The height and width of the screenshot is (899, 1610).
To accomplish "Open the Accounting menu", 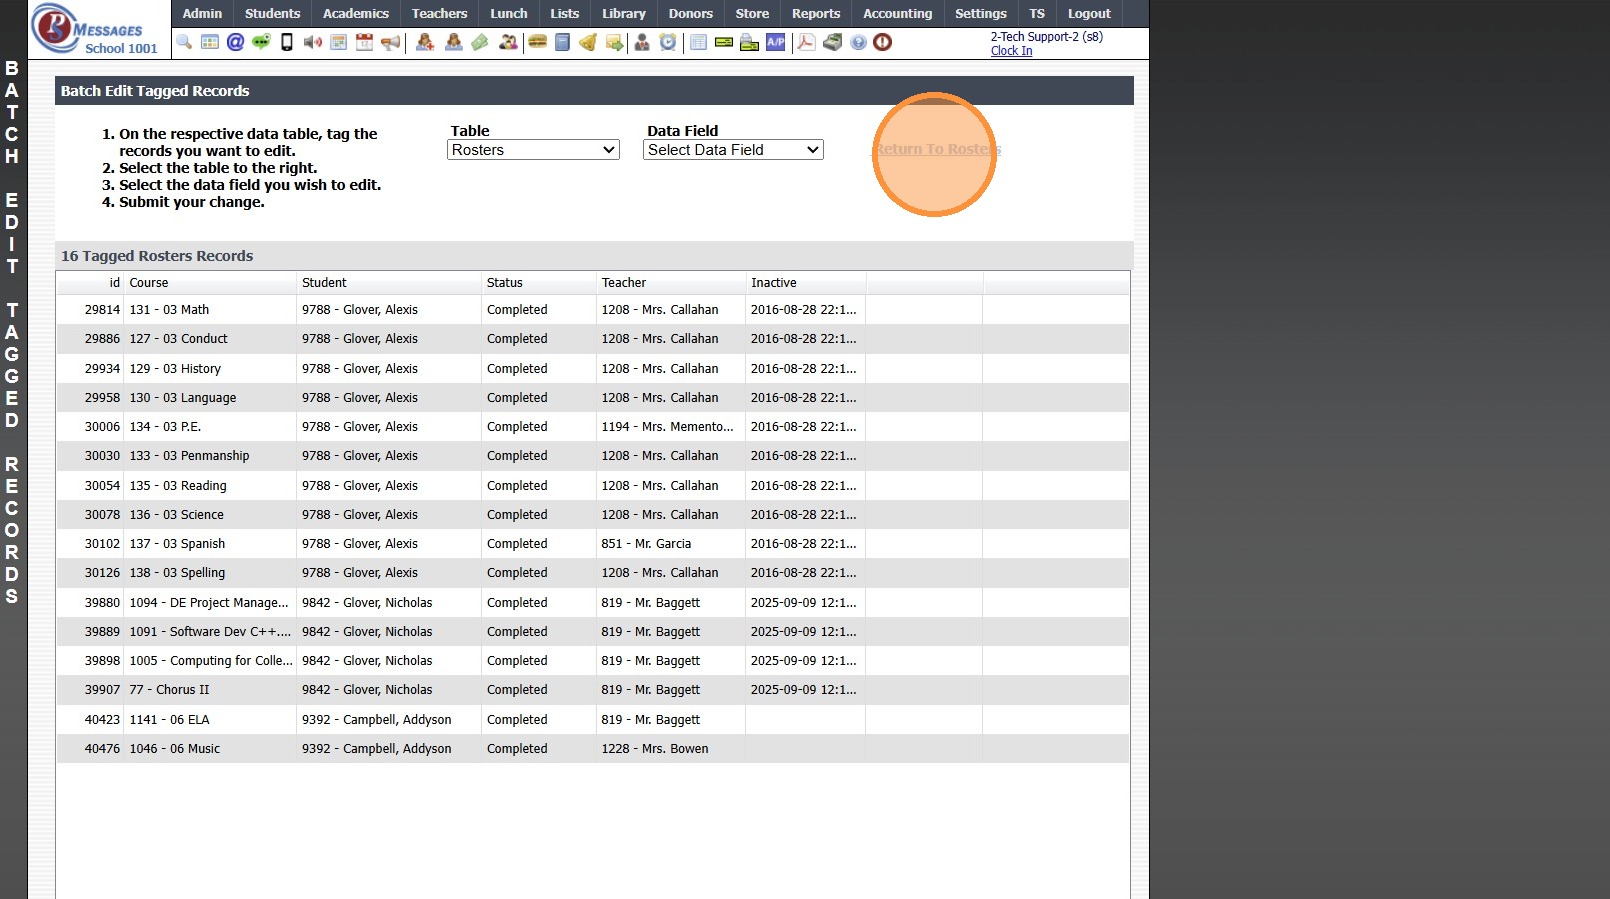I will (x=898, y=14).
